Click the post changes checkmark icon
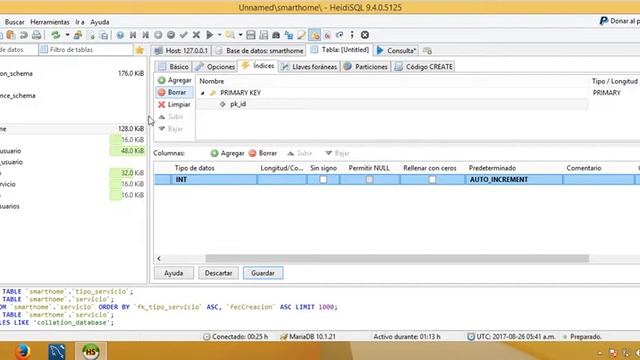 (184, 35)
